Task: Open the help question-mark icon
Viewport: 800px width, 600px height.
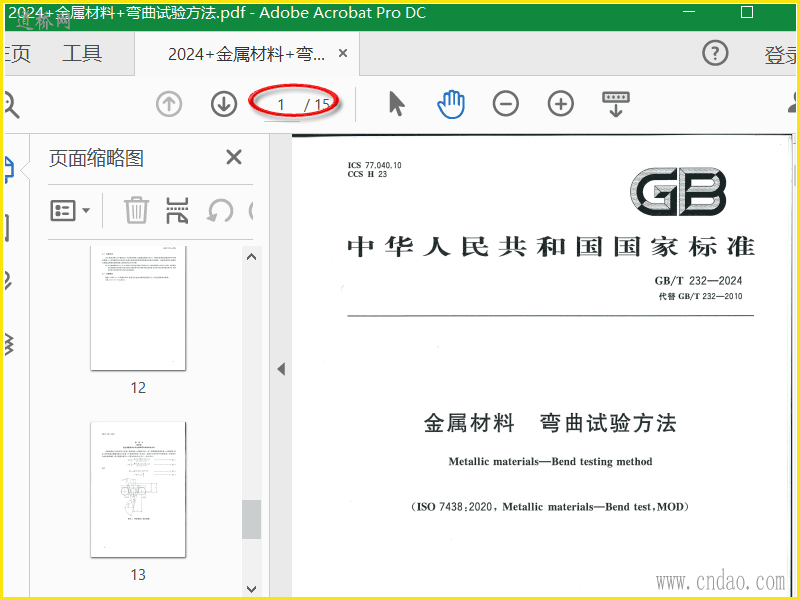Action: [x=715, y=53]
